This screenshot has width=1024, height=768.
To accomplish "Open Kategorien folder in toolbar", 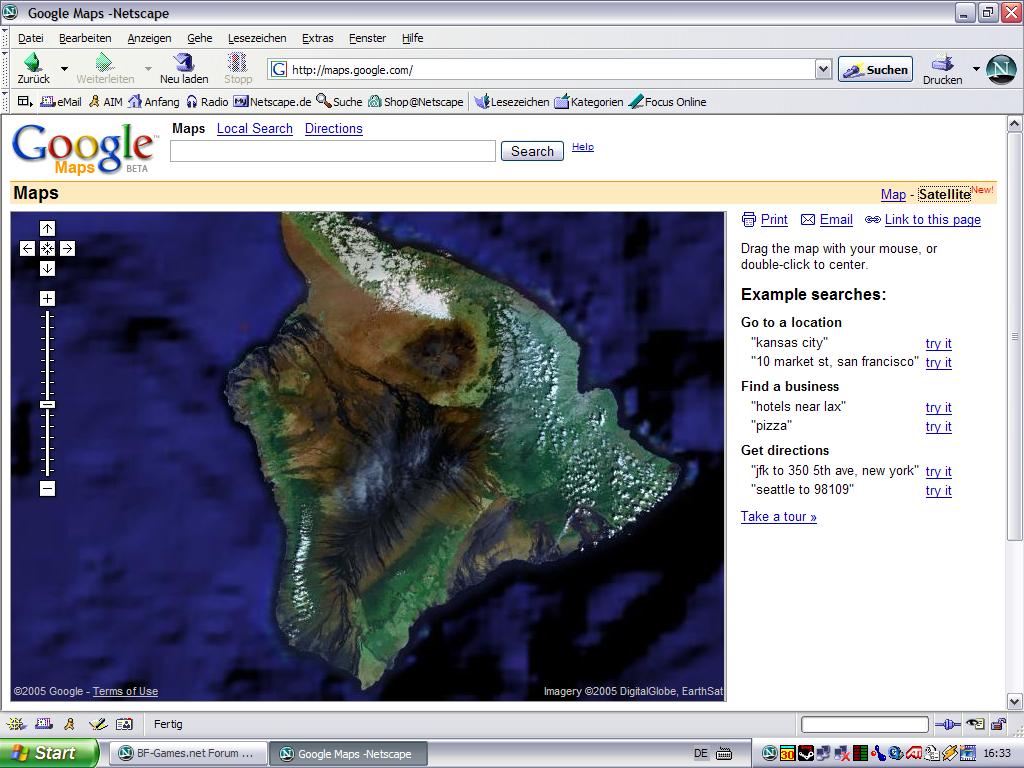I will 588,102.
